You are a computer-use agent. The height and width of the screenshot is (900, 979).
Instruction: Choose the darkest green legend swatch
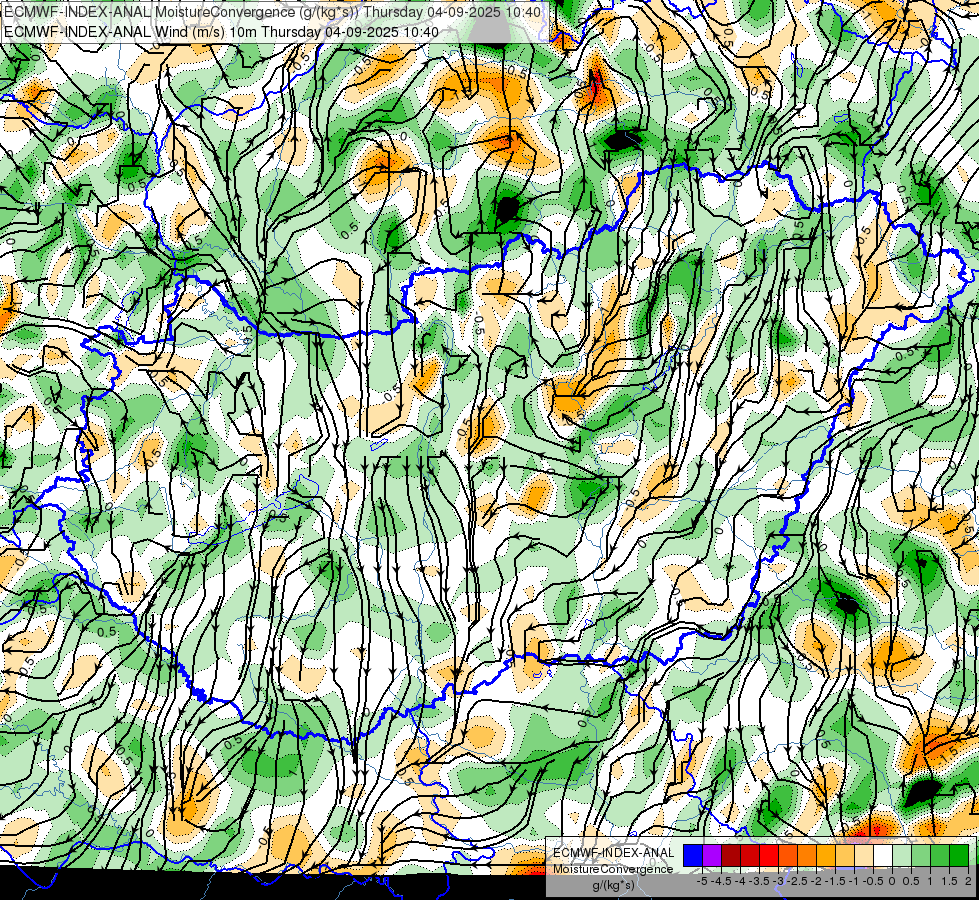[959, 856]
